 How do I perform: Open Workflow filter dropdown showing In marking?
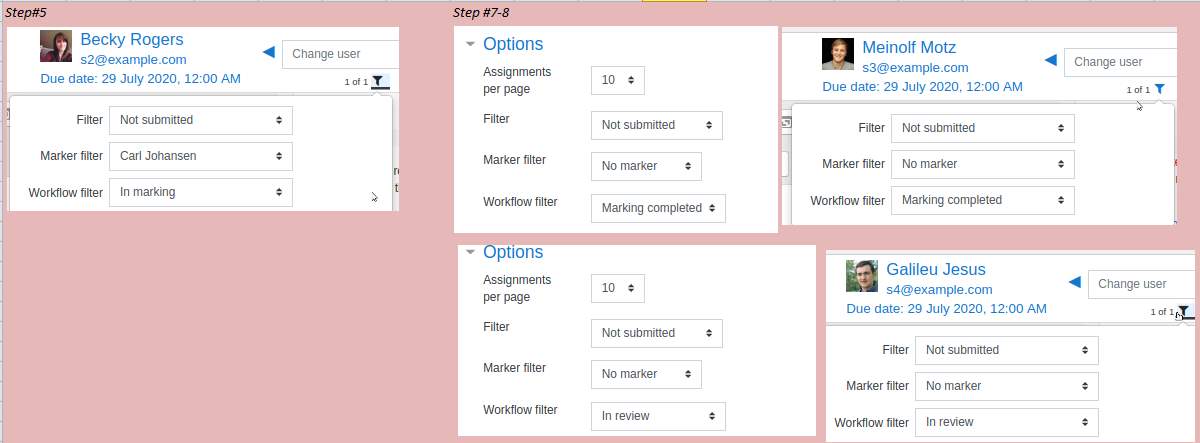[x=201, y=192]
